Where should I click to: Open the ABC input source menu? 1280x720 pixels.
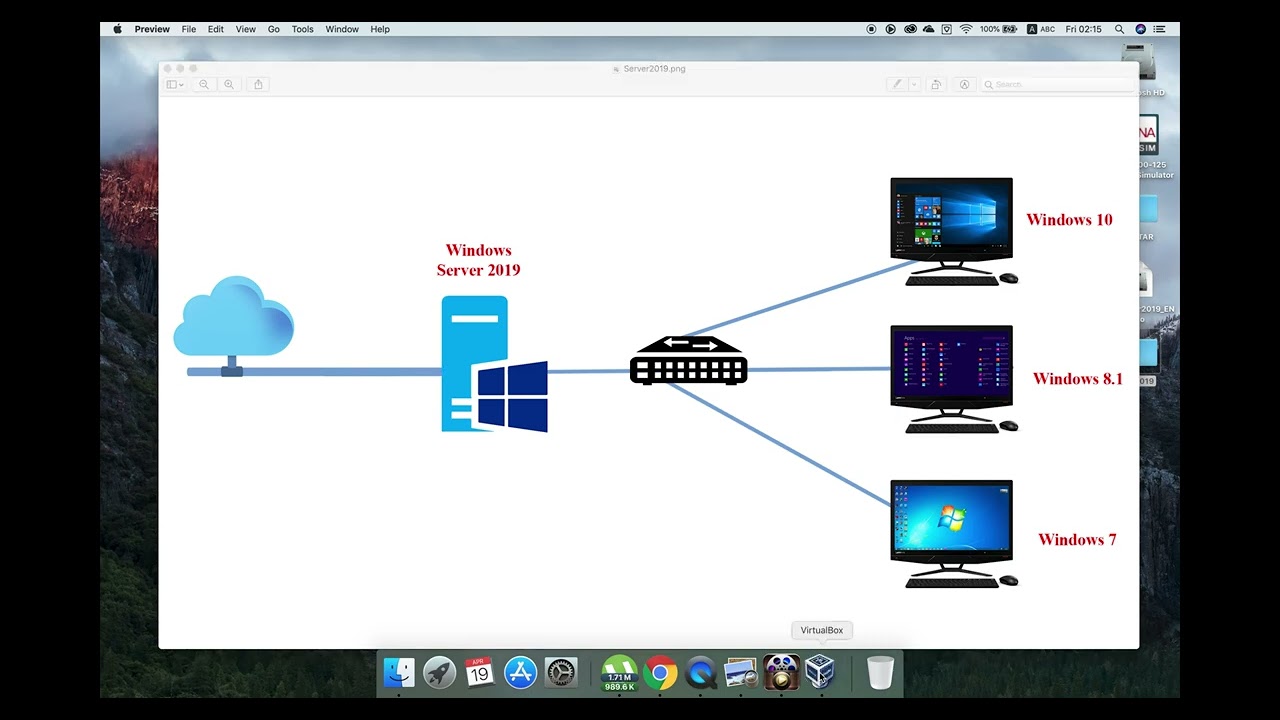coord(1041,29)
